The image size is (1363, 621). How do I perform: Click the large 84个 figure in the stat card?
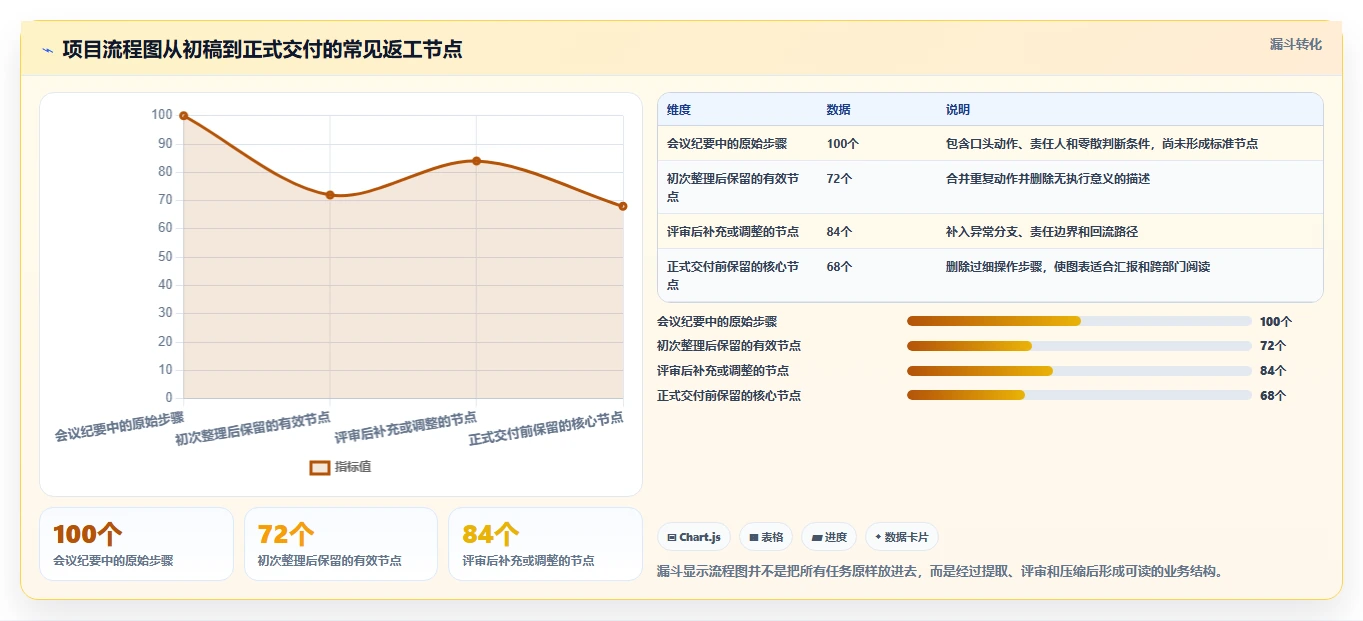tap(491, 535)
